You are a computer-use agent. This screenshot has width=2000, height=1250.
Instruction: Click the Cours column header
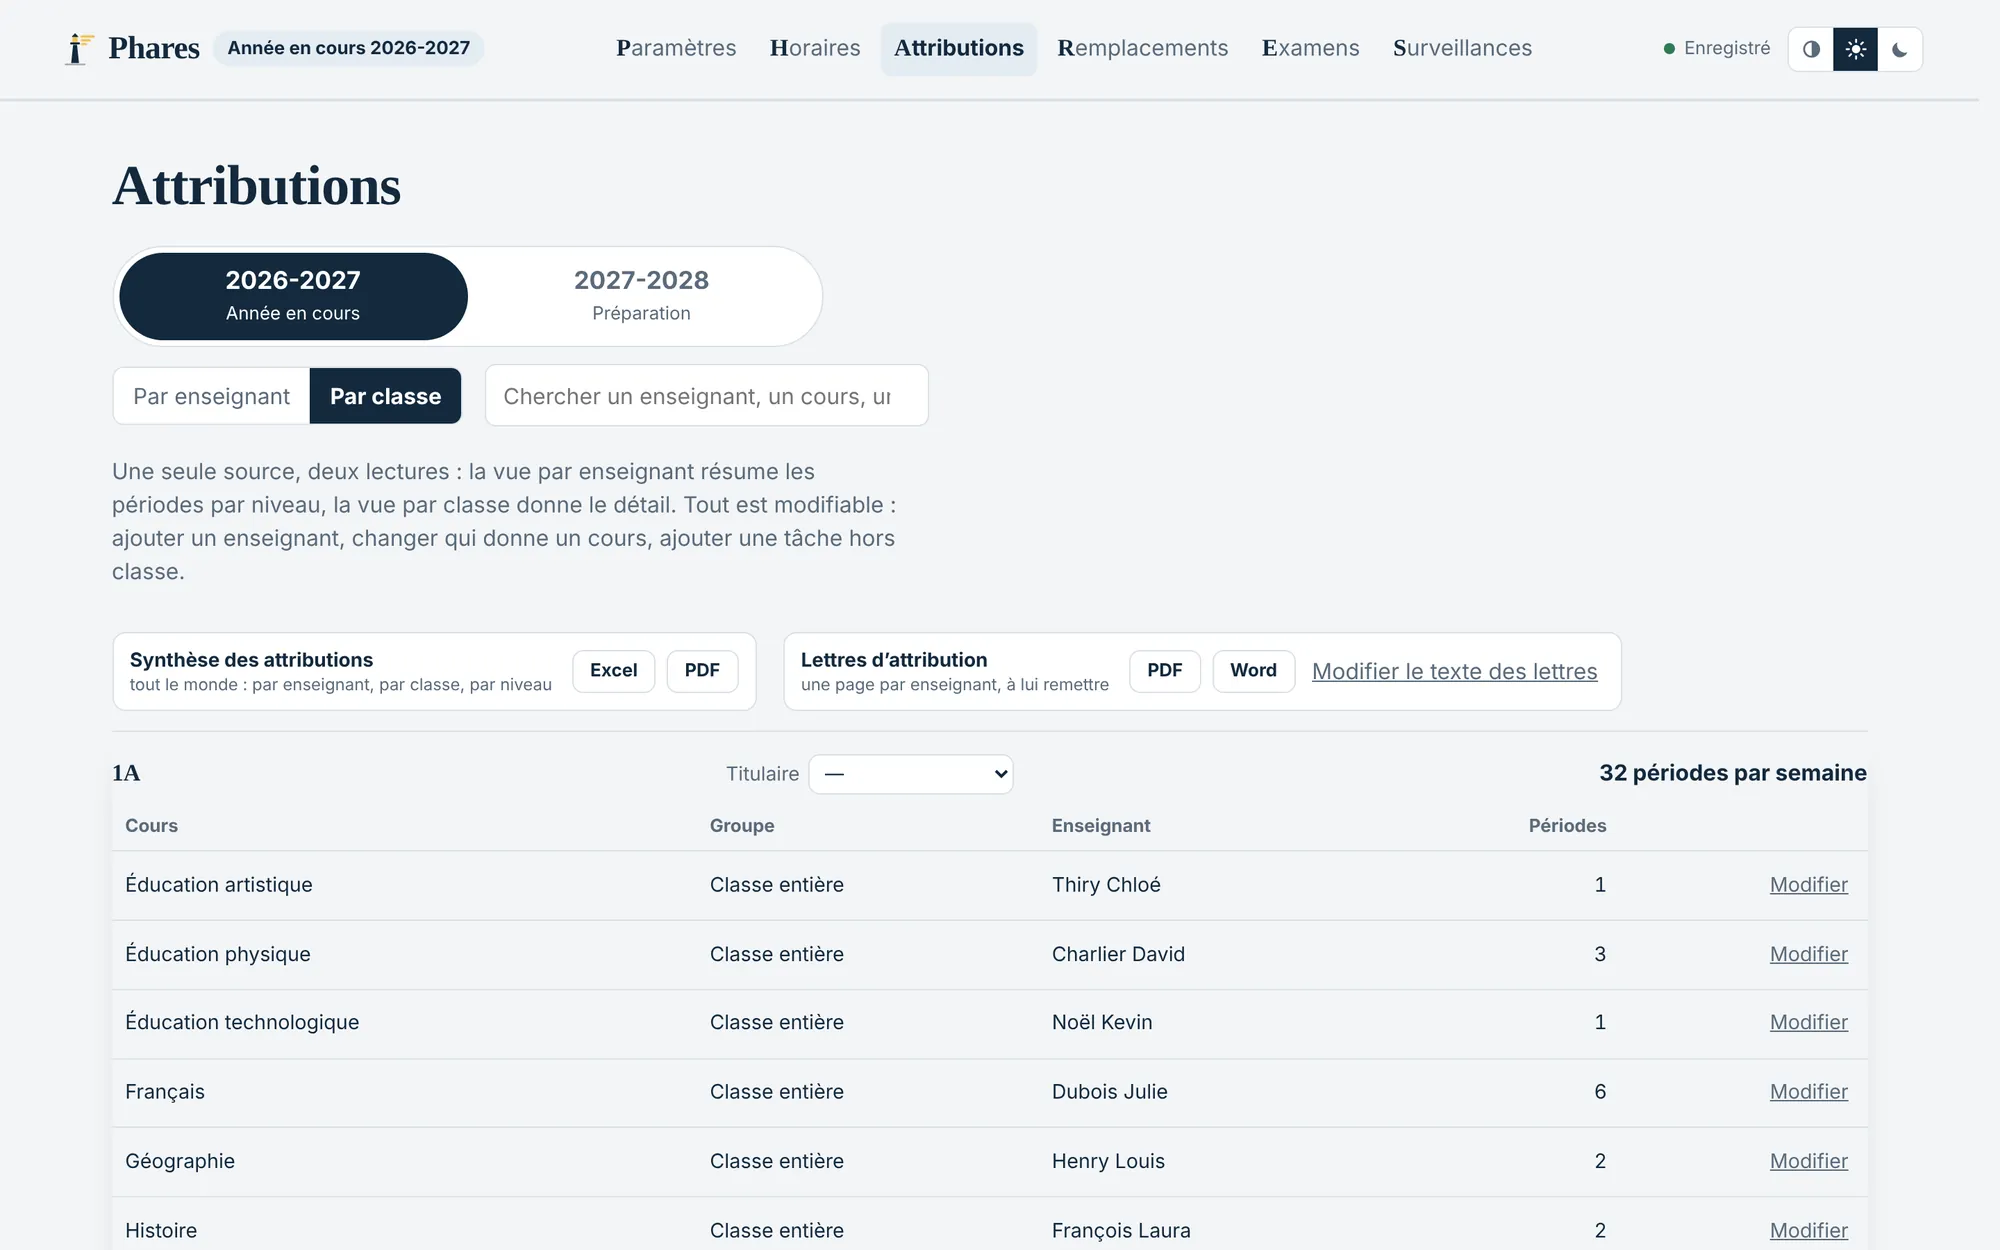151,826
